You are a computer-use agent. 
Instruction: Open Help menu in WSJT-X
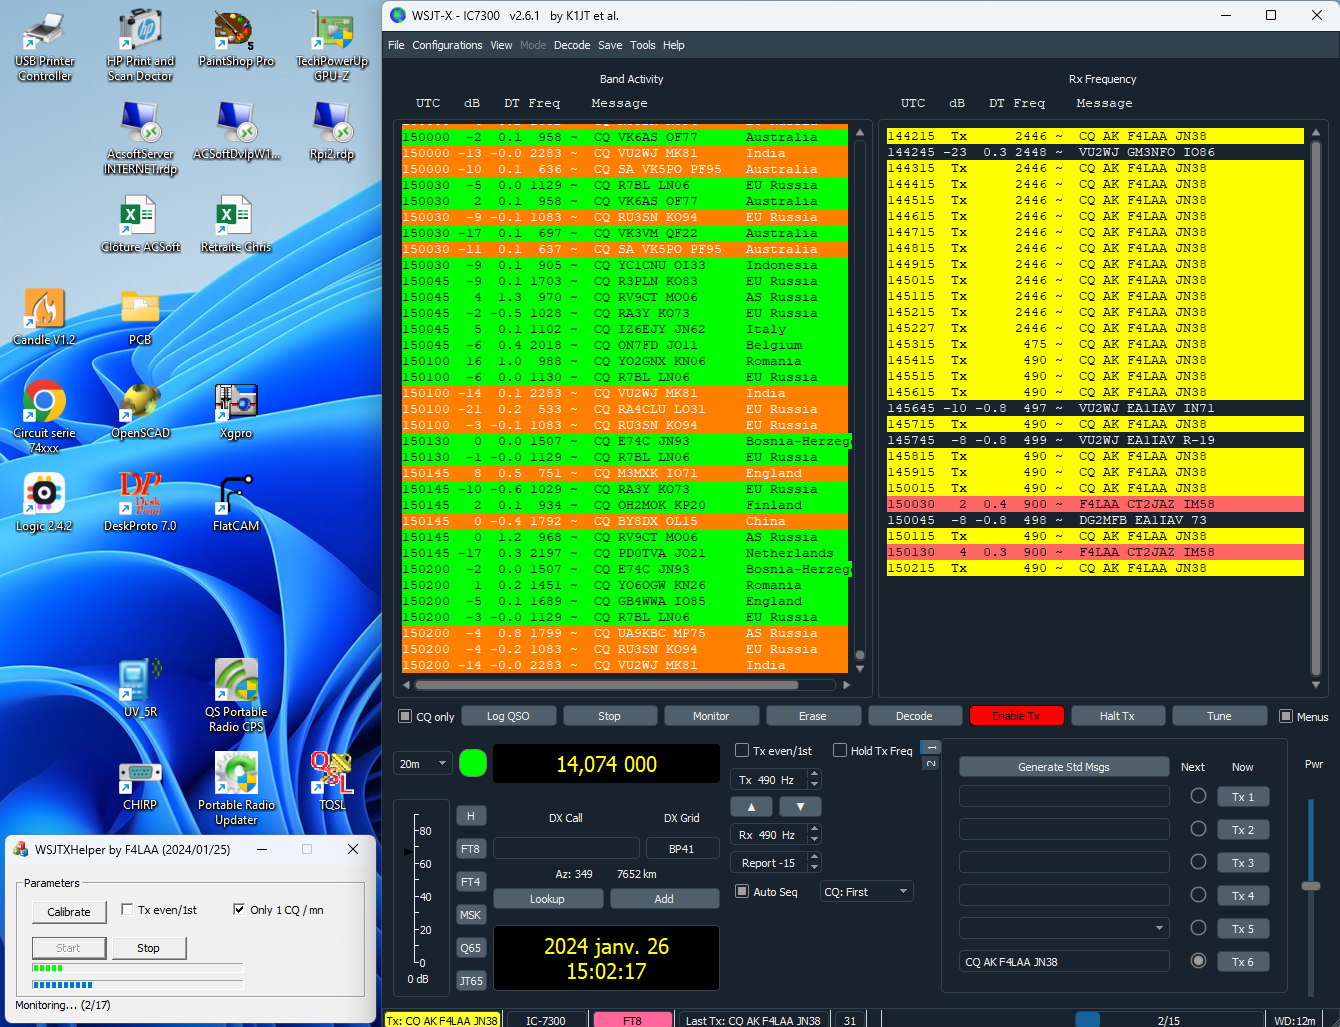pyautogui.click(x=674, y=45)
